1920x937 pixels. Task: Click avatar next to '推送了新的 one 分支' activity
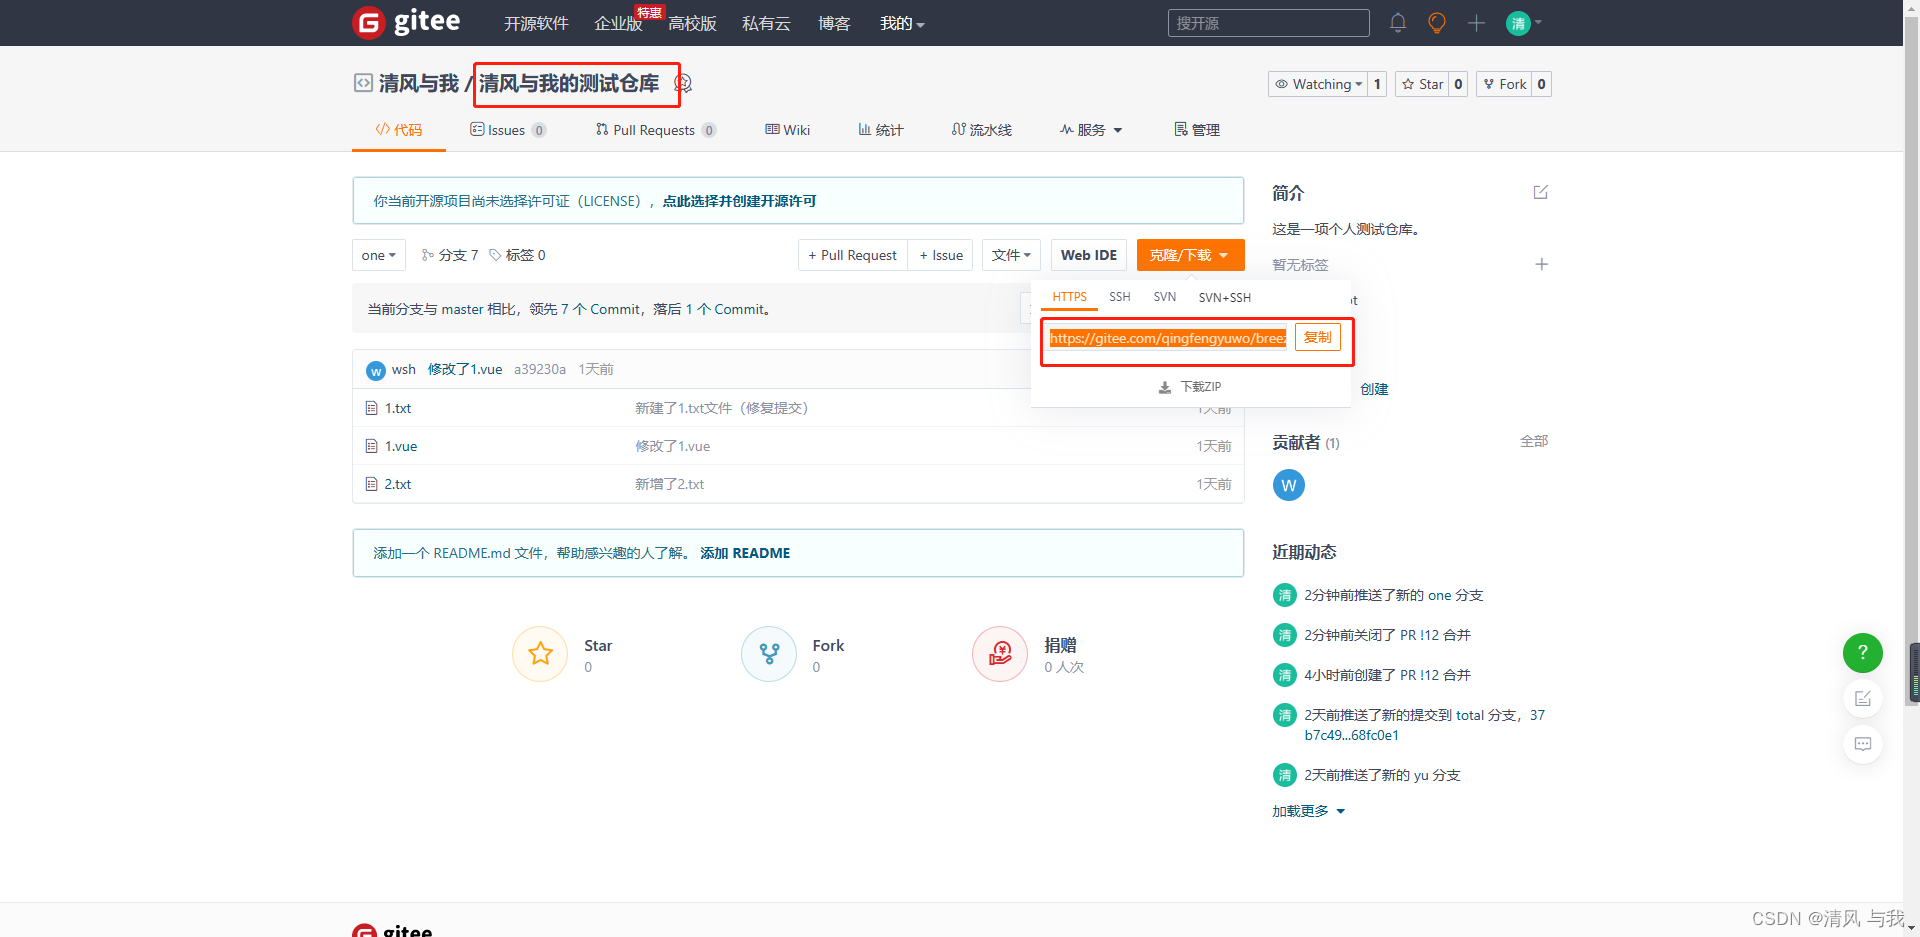click(x=1284, y=595)
